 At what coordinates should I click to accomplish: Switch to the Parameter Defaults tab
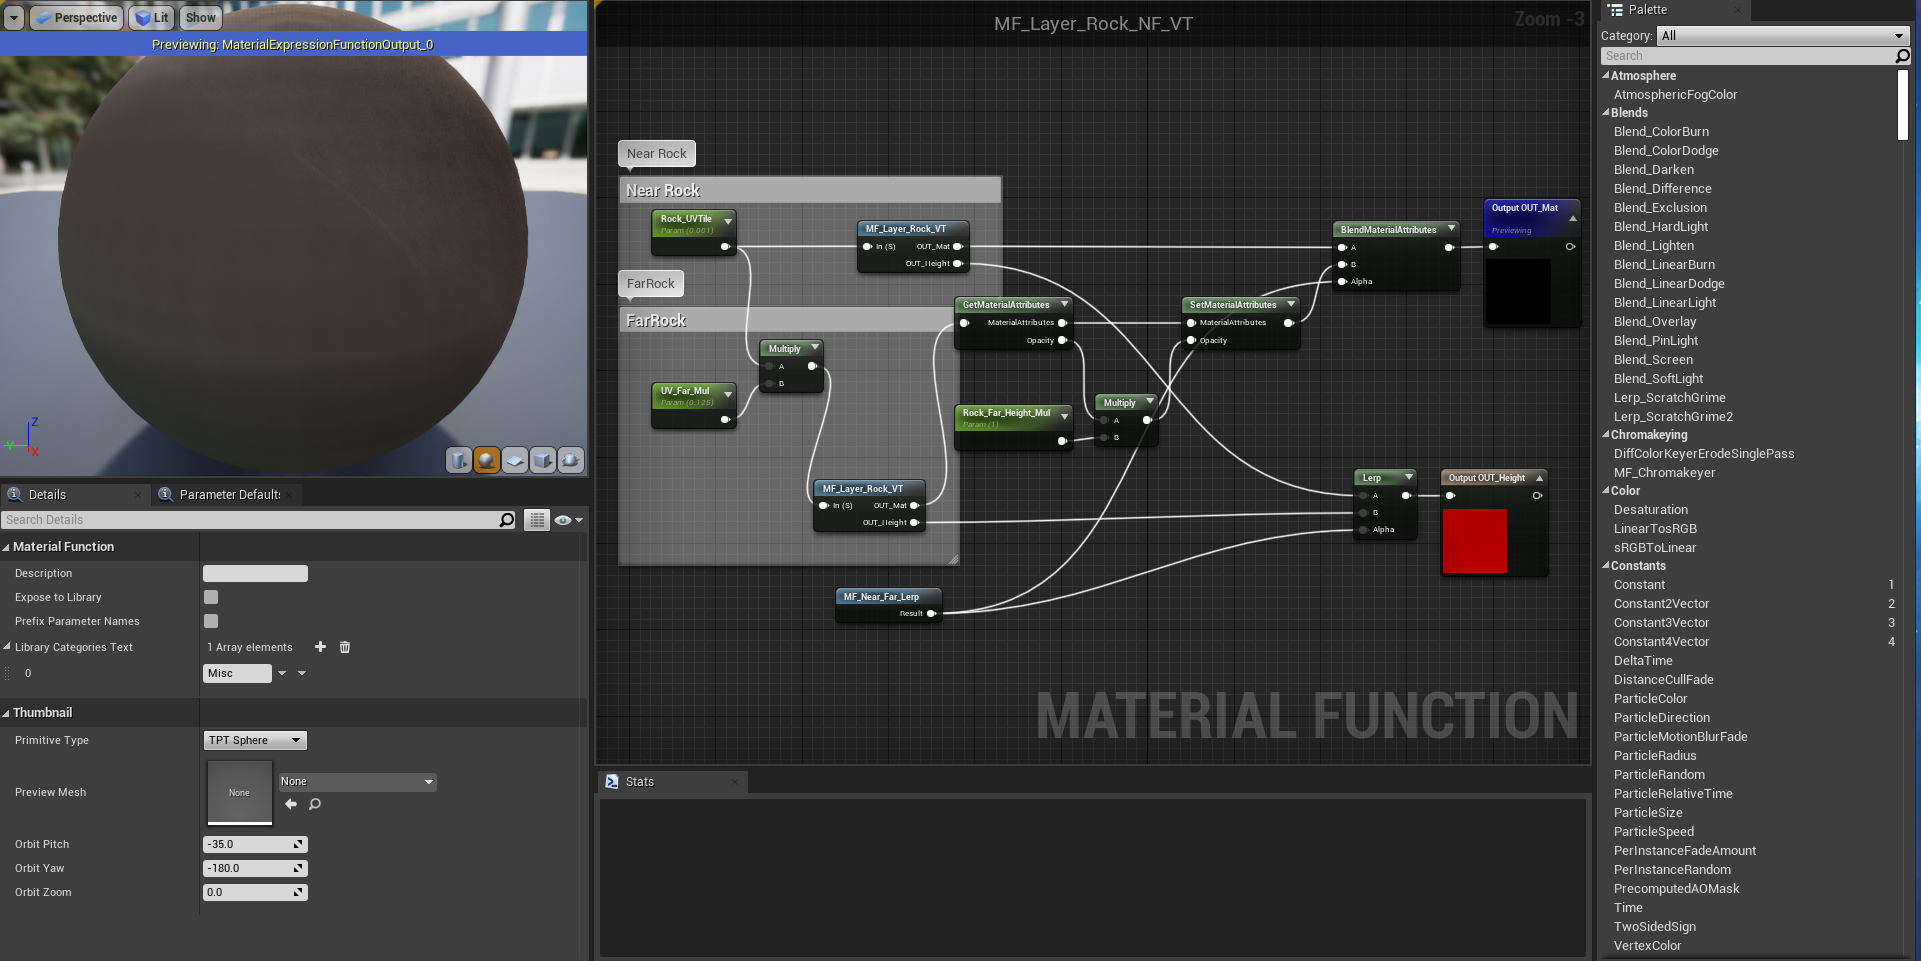click(x=229, y=494)
